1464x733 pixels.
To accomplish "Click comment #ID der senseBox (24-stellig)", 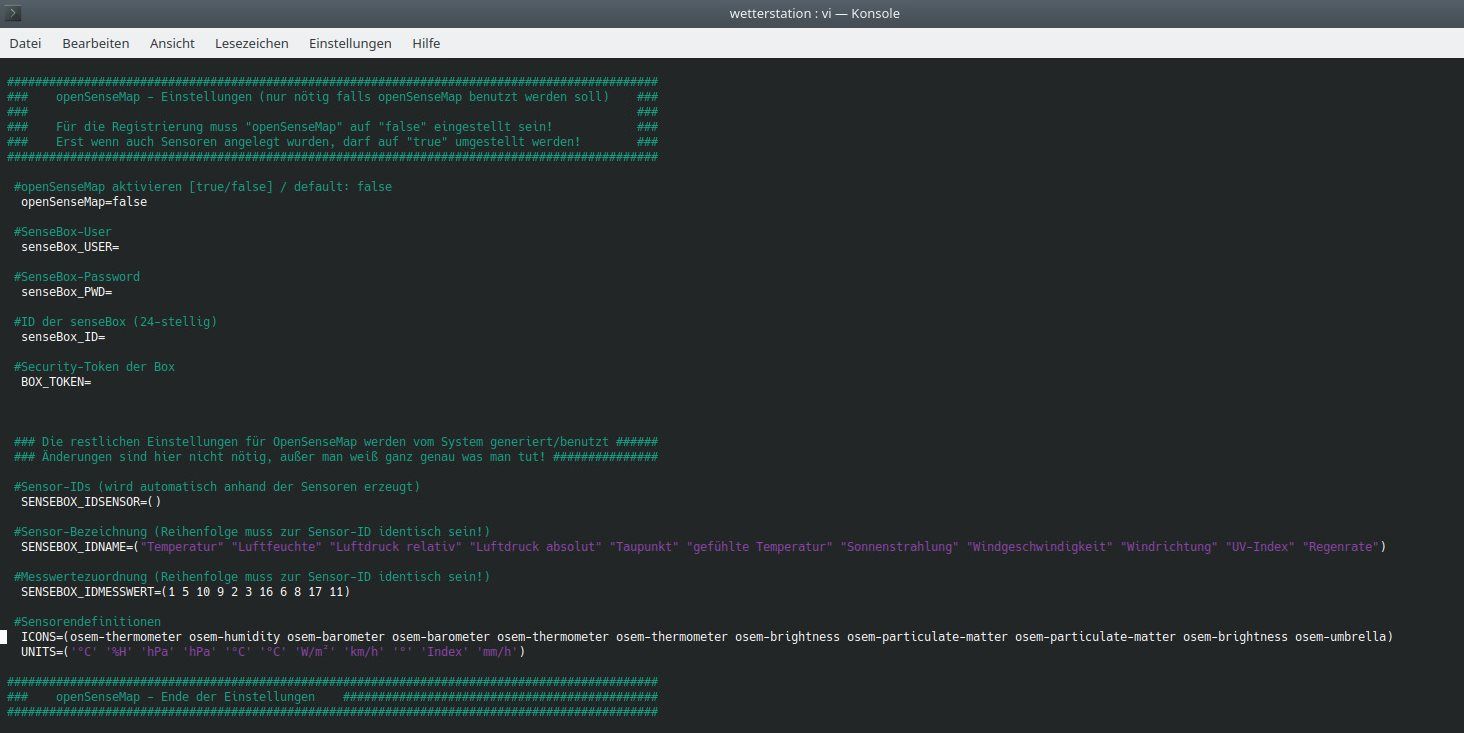I will pos(116,322).
